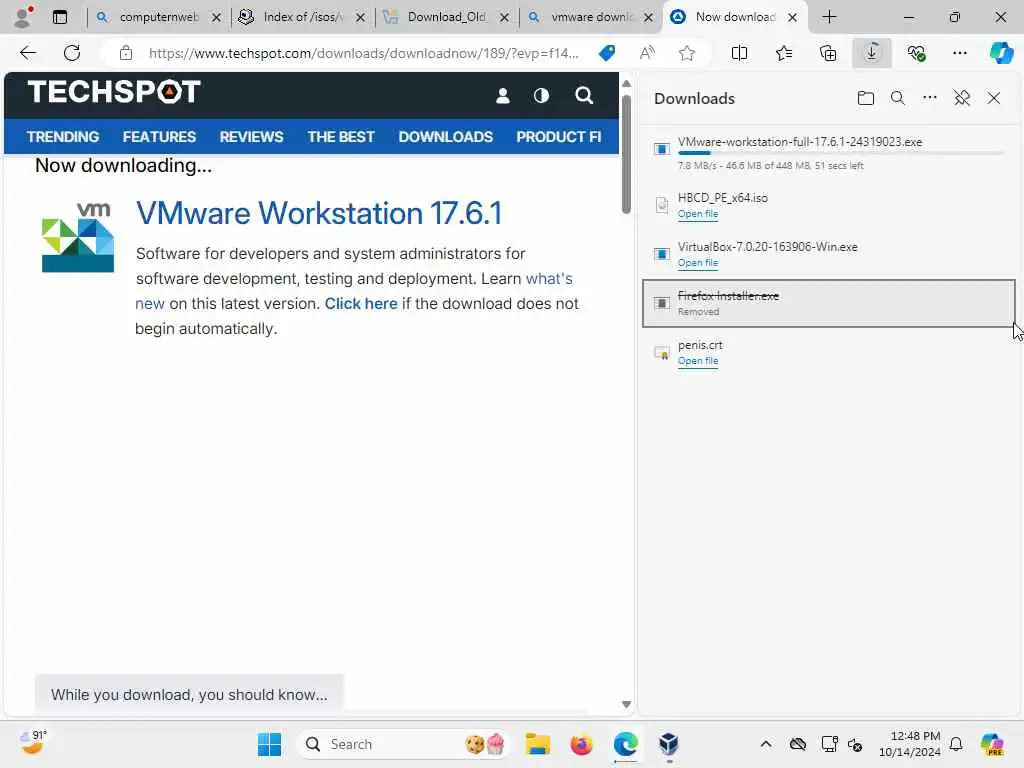Click the page vertical scrollbar thumb
The height and width of the screenshot is (768, 1024).
click(626, 154)
